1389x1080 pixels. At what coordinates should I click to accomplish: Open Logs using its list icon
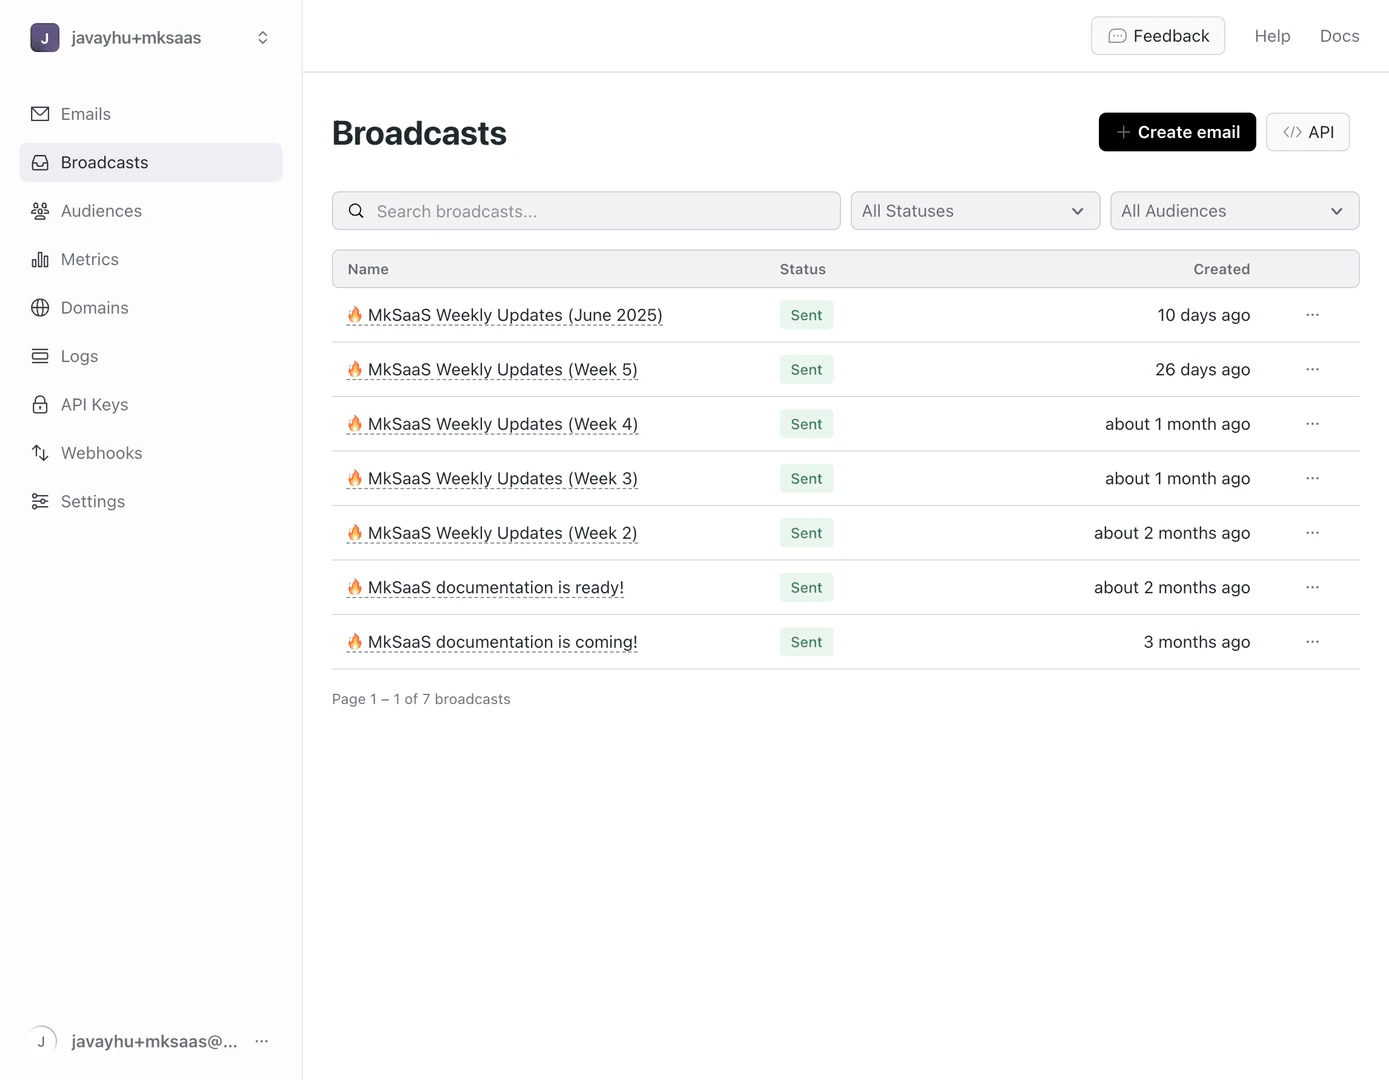[x=40, y=355]
